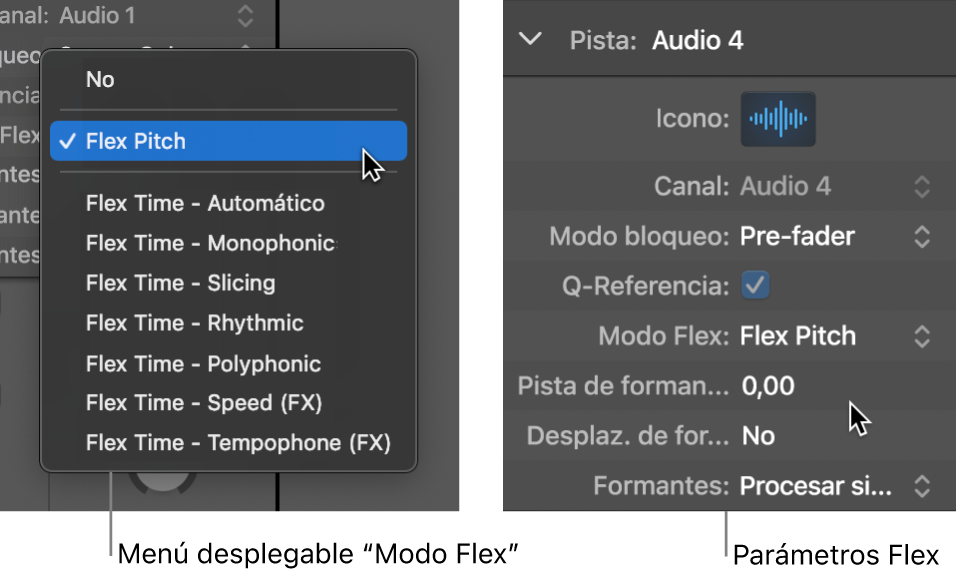Choose Flex Time - Rhythmic mode

pos(194,323)
